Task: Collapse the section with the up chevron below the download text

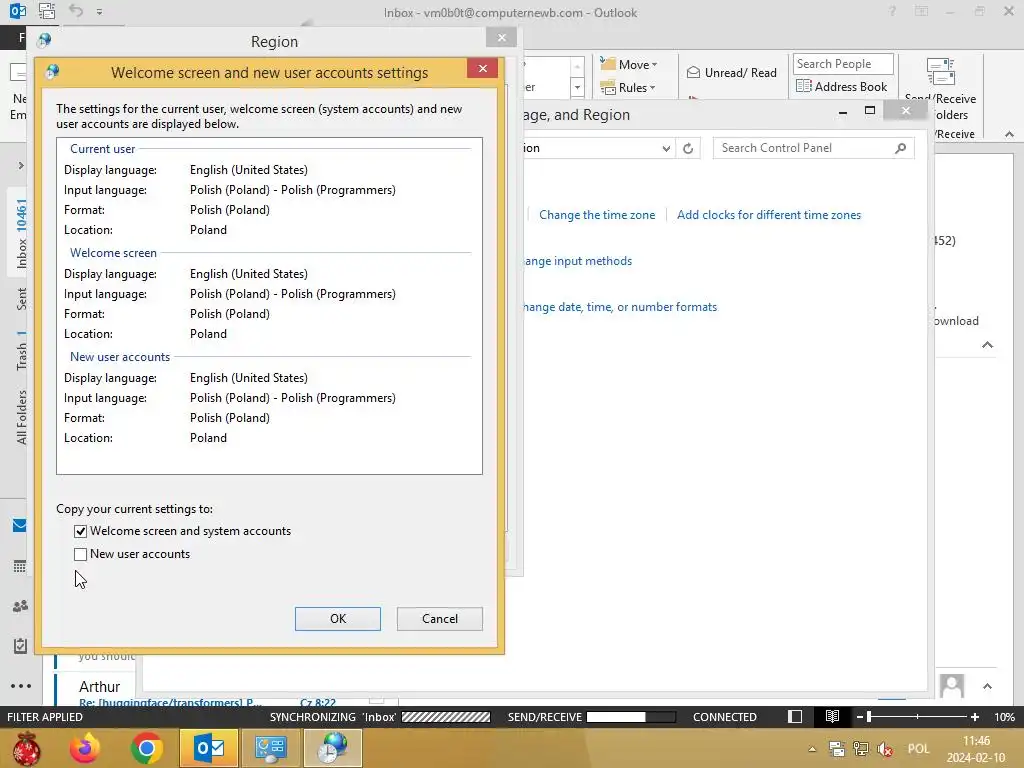Action: 987,345
